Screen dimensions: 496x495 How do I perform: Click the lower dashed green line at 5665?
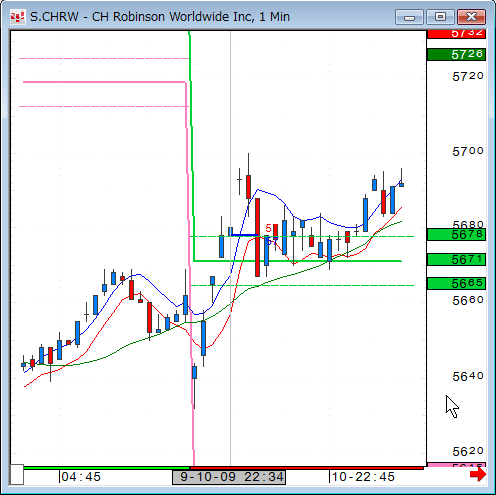tap(302, 285)
